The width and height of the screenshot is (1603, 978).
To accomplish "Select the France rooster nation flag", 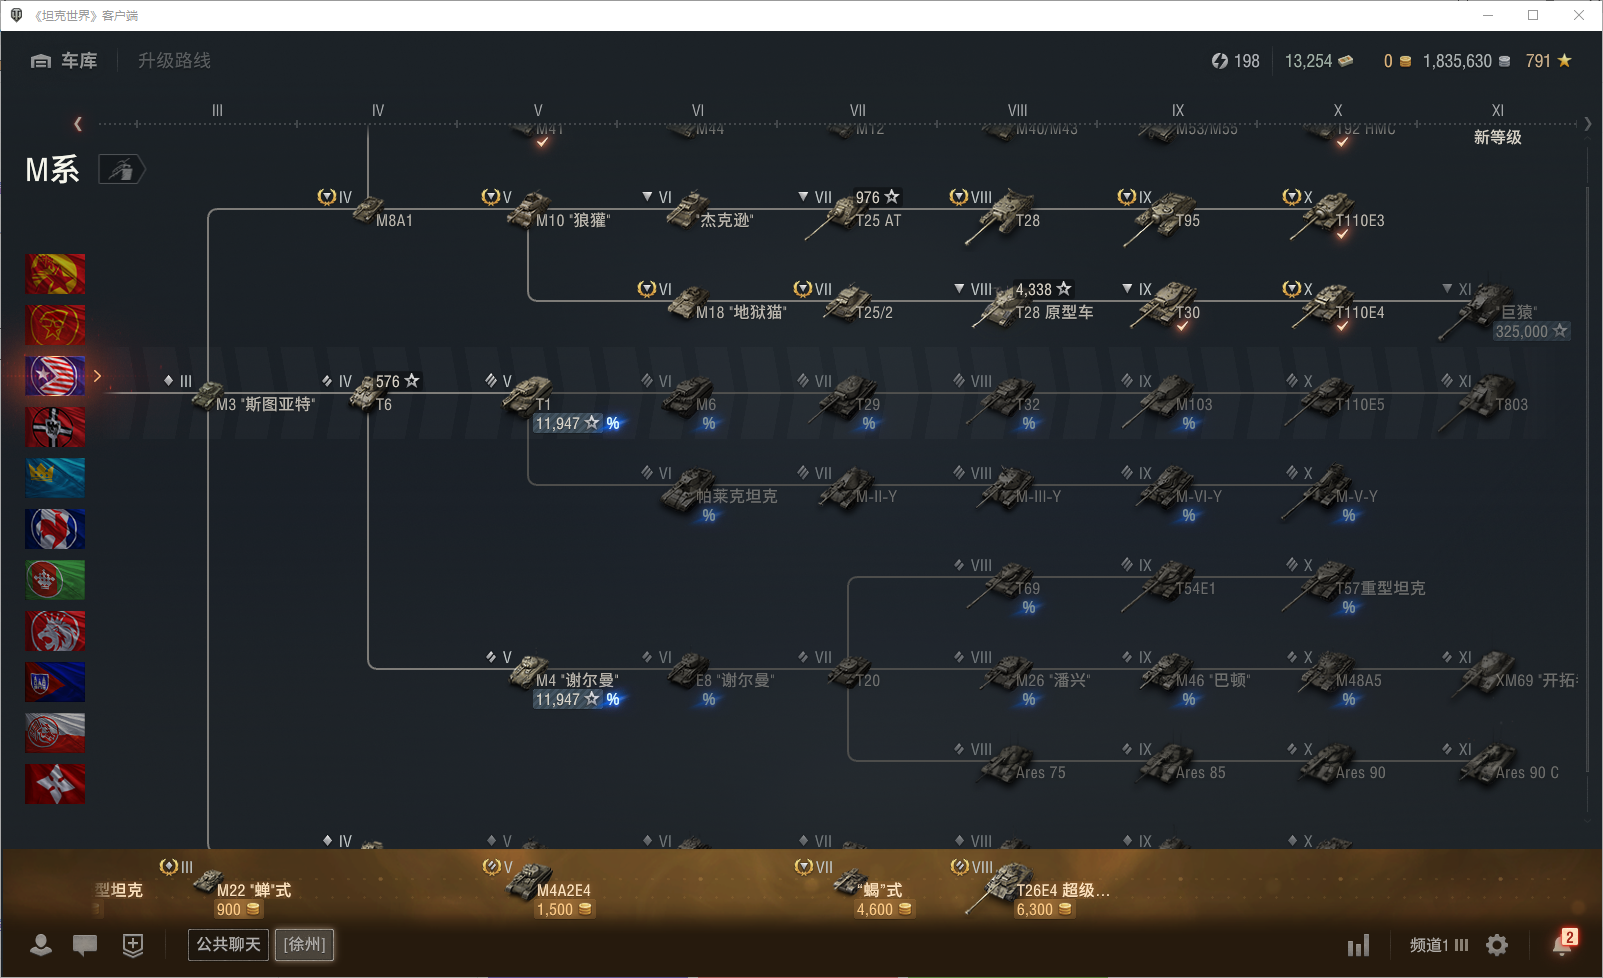I will coord(55,529).
